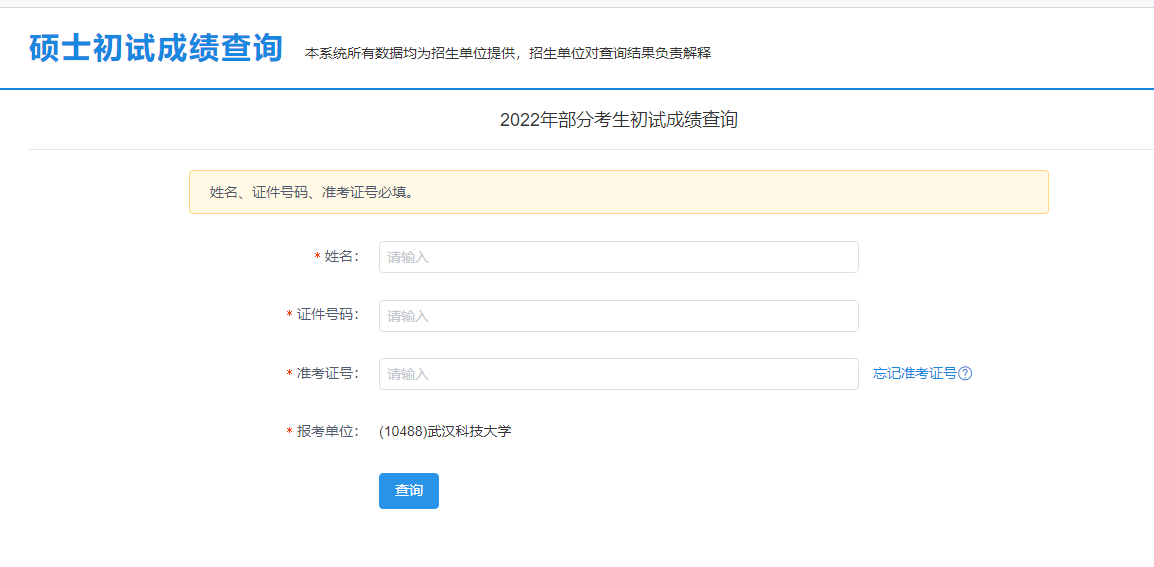The width and height of the screenshot is (1154, 567).
Task: Click the red asterisk beside 证件号码
Action: click(289, 317)
